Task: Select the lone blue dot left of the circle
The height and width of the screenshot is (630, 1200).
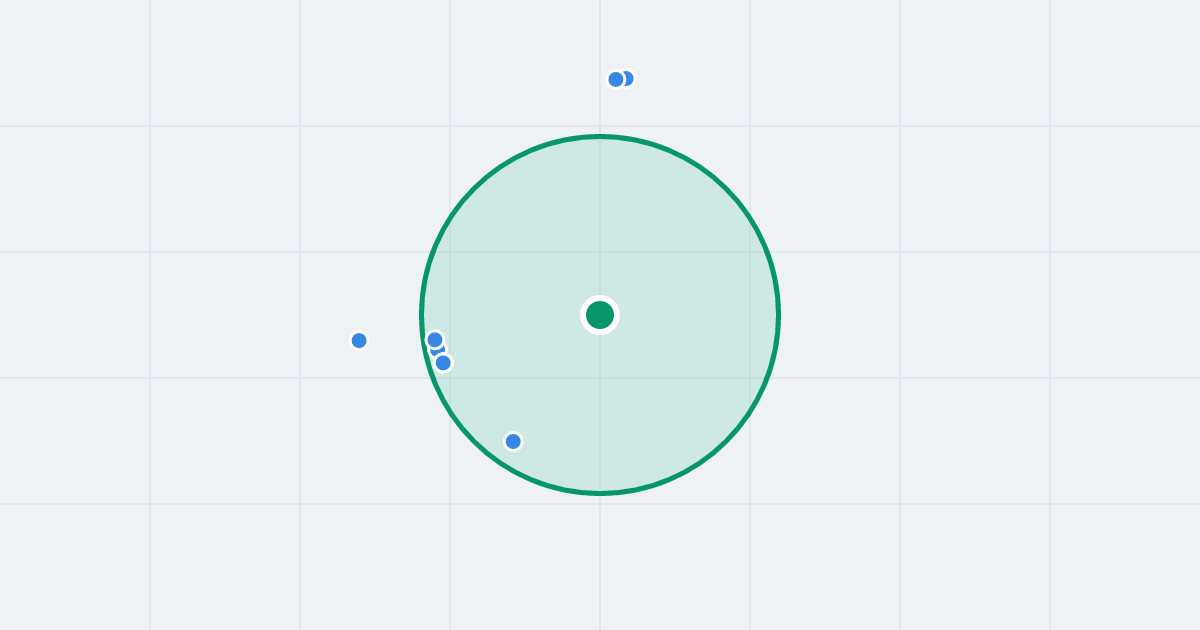Action: tap(359, 340)
